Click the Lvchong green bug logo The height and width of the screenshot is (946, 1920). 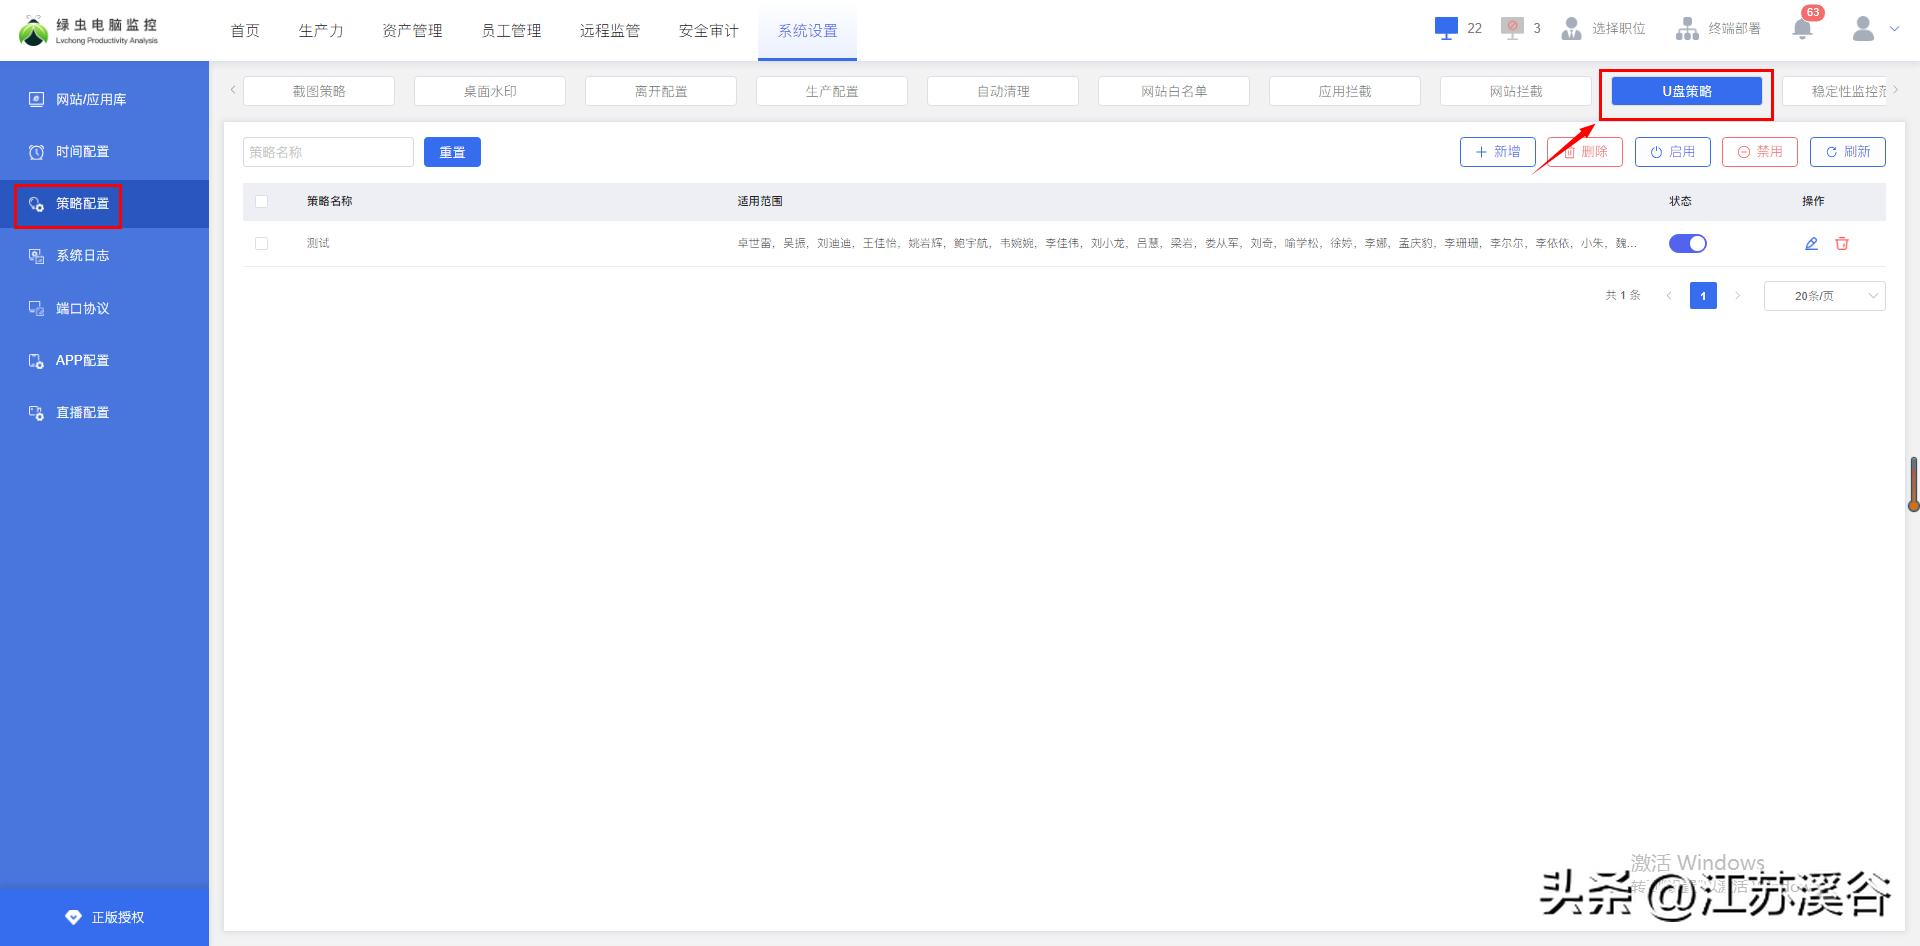coord(34,31)
